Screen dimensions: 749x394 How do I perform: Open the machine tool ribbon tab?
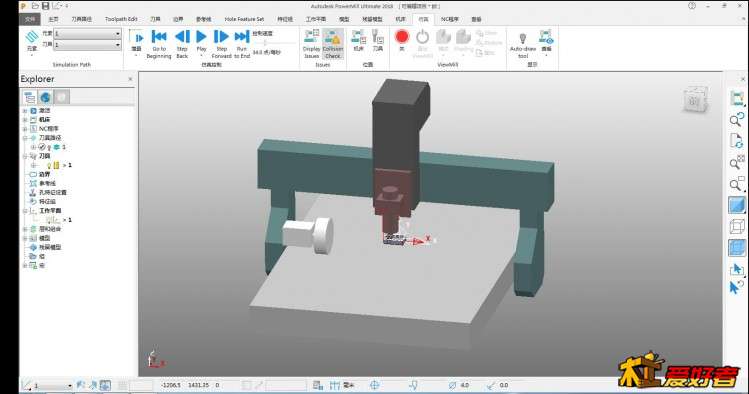[400, 19]
